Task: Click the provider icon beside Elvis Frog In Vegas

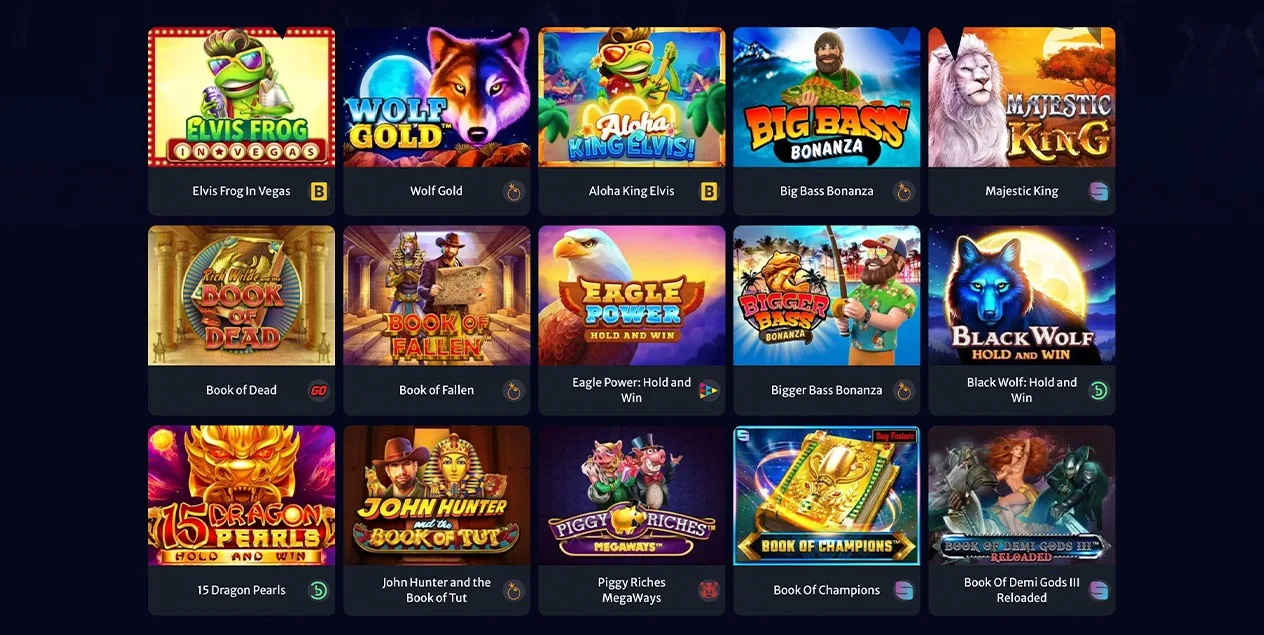Action: coord(319,191)
